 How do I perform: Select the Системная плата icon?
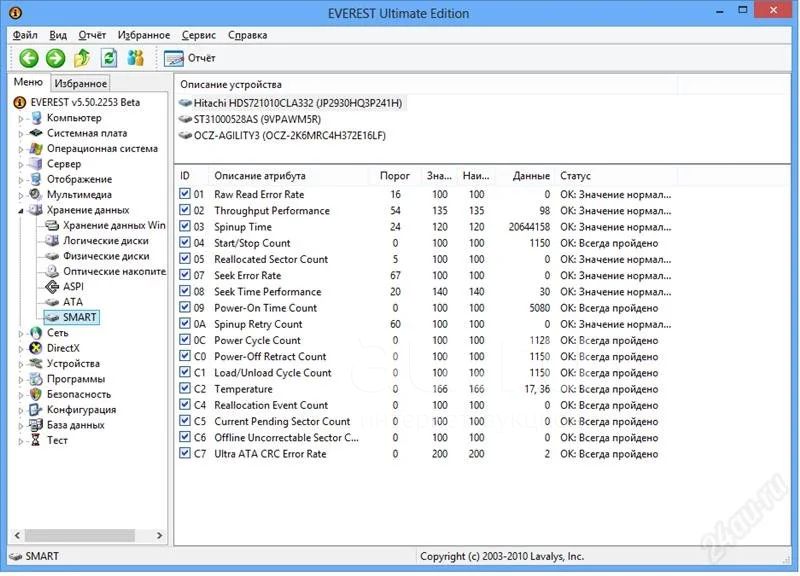click(36, 133)
